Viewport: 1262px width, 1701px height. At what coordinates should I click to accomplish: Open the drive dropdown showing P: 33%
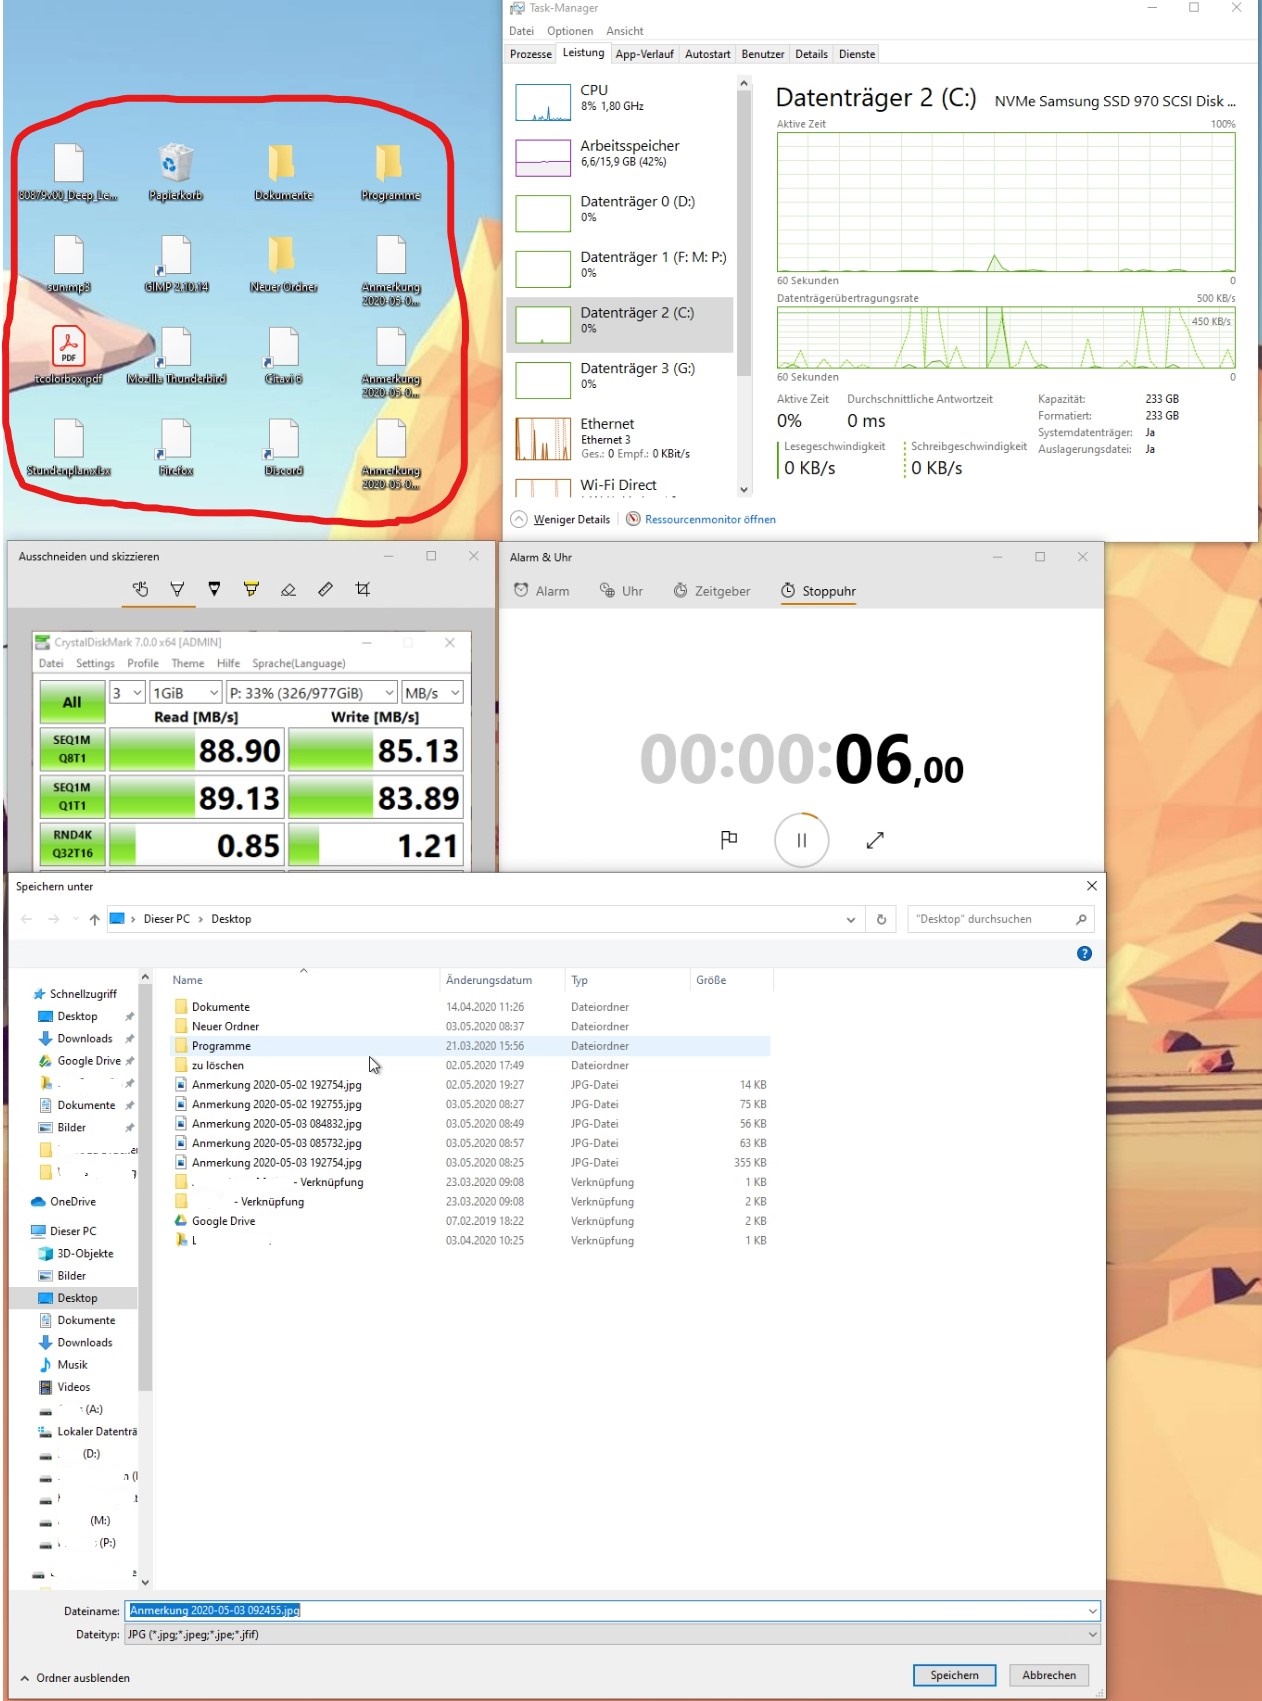coord(312,692)
